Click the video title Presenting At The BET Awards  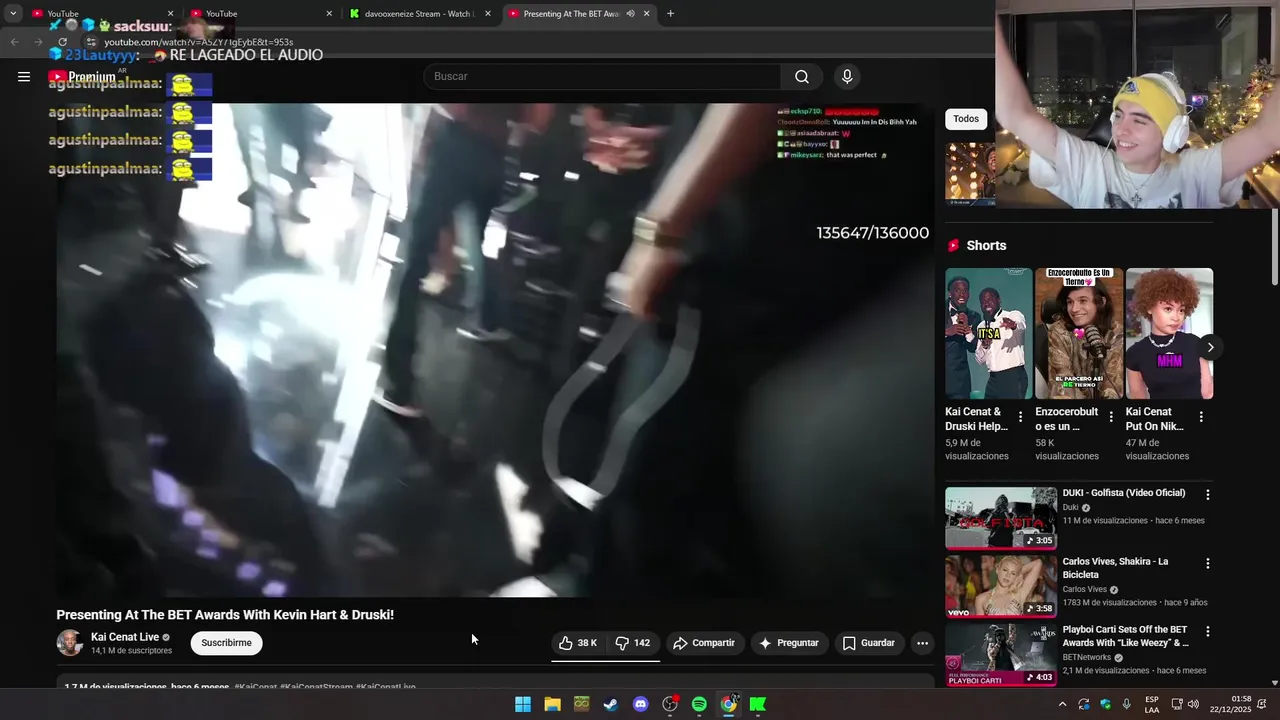pos(225,615)
